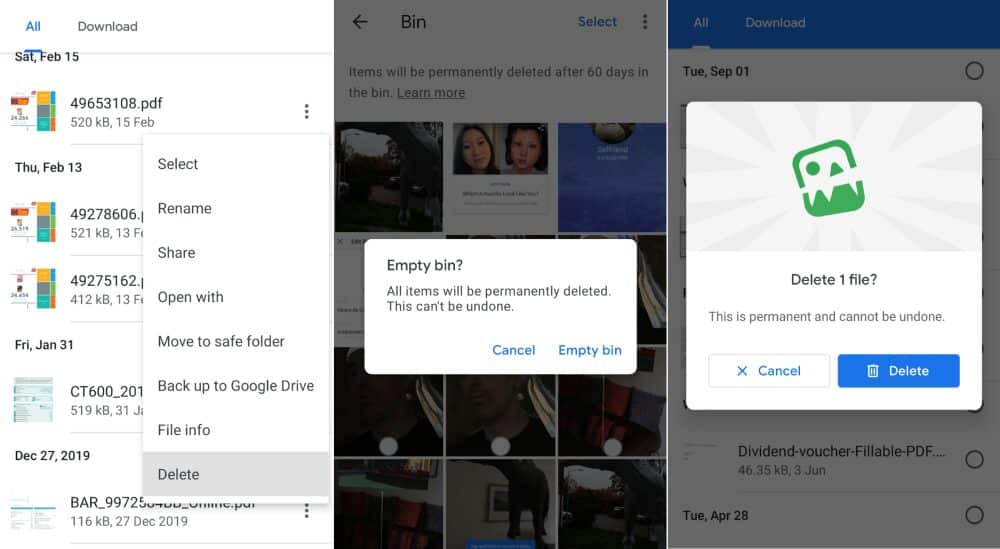Choose Back up to Google Drive
Screen dimensions: 1000x549
[x=235, y=386]
